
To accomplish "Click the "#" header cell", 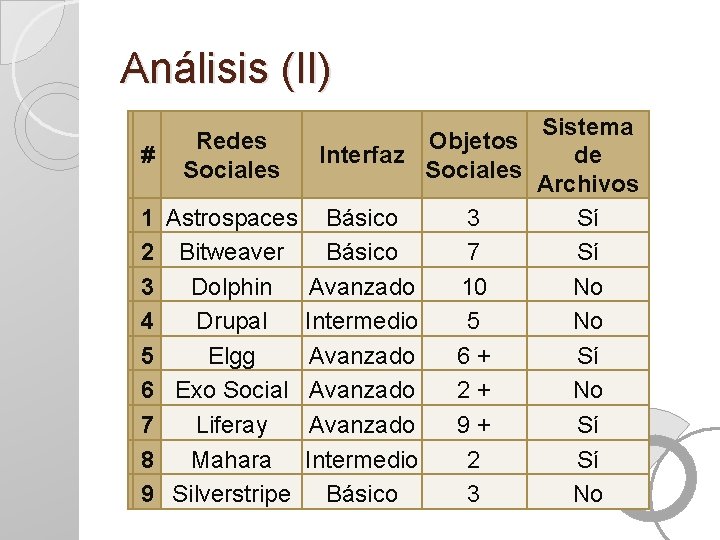I will 147,155.
